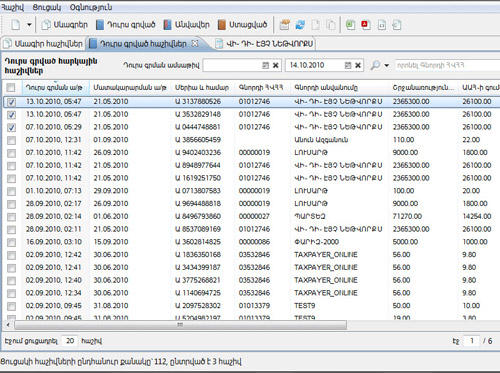Click the amount 71270.00 cell
Viewport: 500px width, 373px height.
pos(407,216)
